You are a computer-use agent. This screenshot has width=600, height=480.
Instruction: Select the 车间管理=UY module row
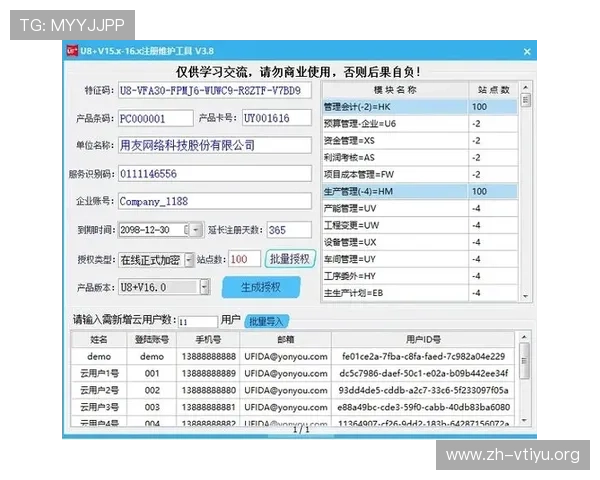point(420,259)
